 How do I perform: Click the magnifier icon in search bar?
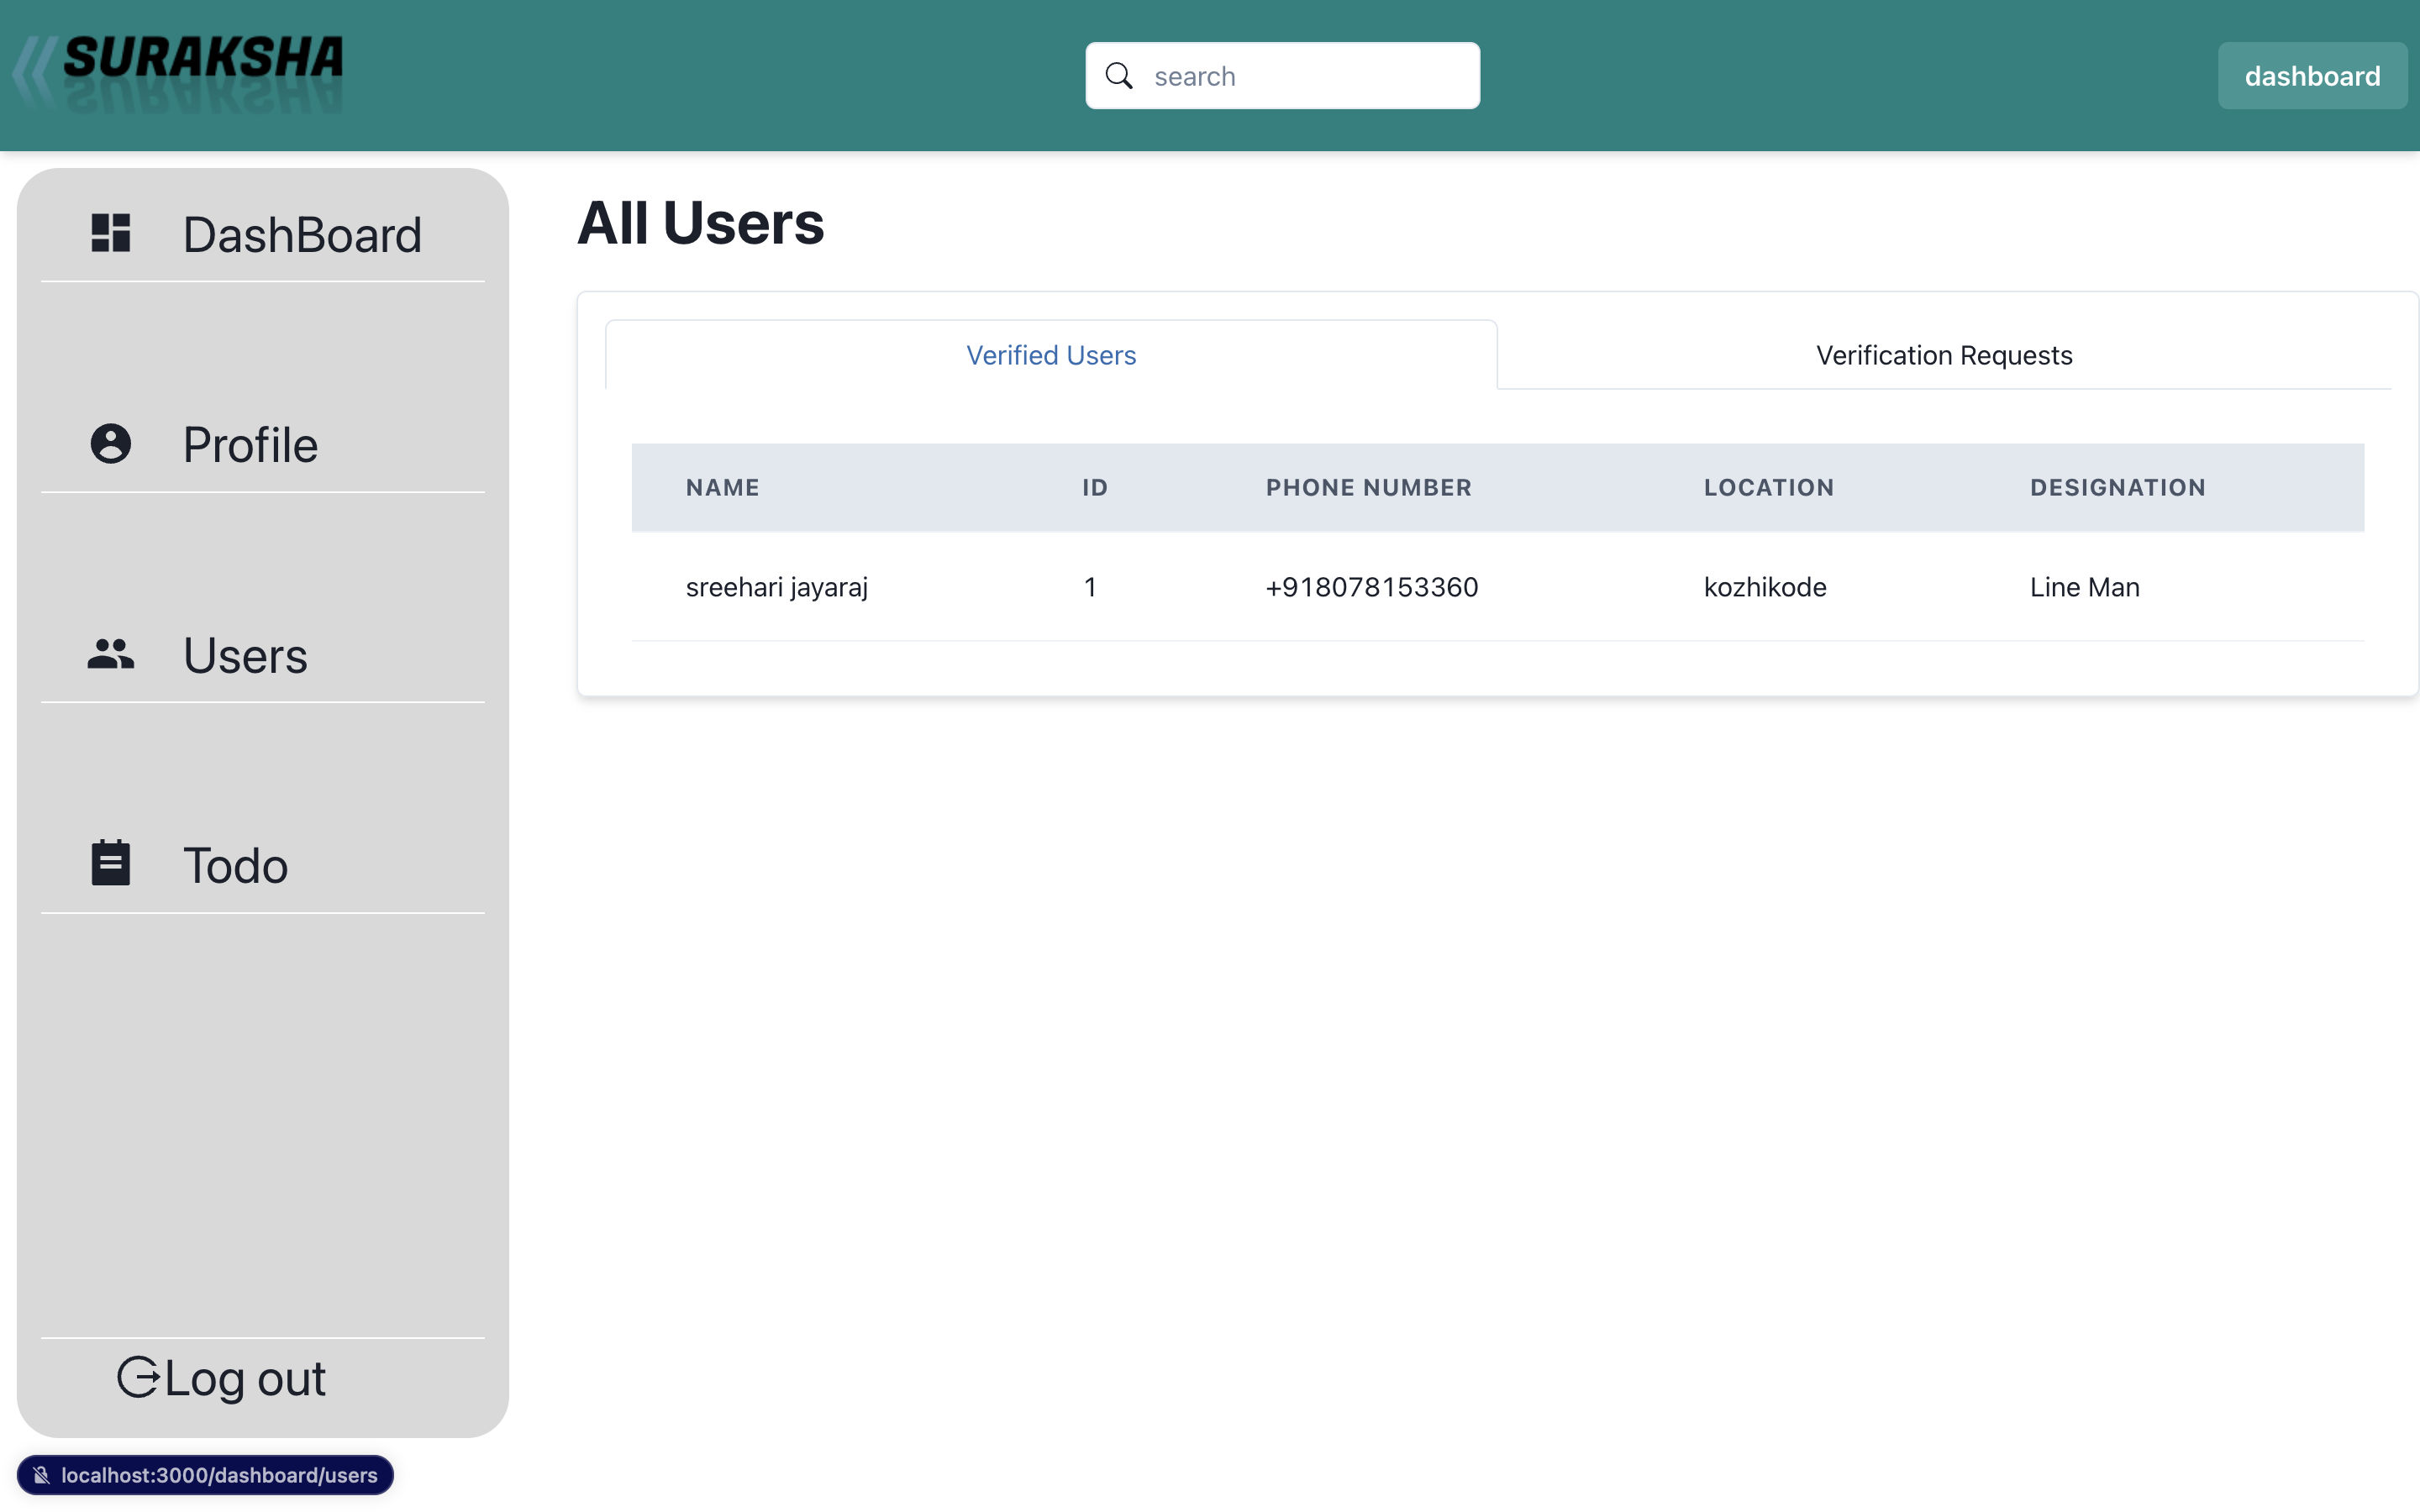tap(1119, 76)
